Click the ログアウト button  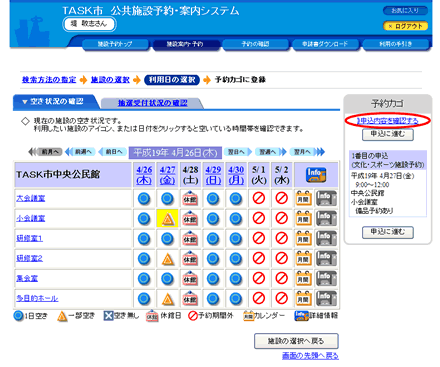(x=405, y=26)
